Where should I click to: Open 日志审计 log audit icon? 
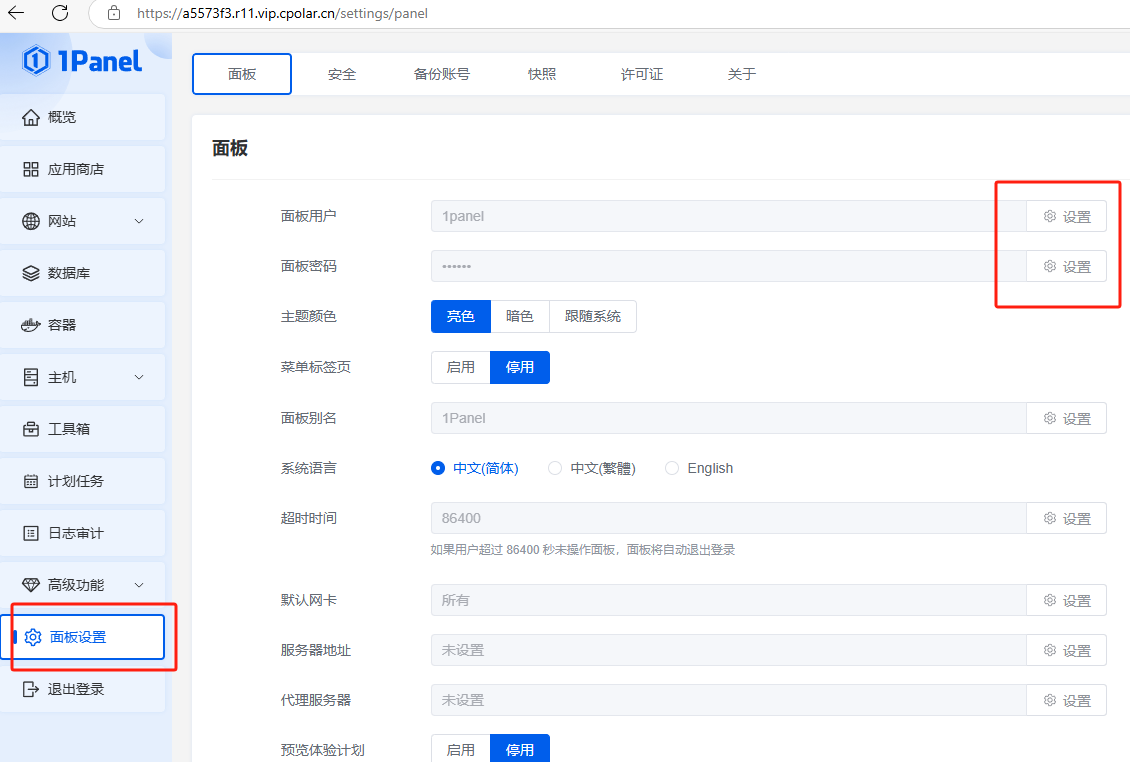[31, 533]
